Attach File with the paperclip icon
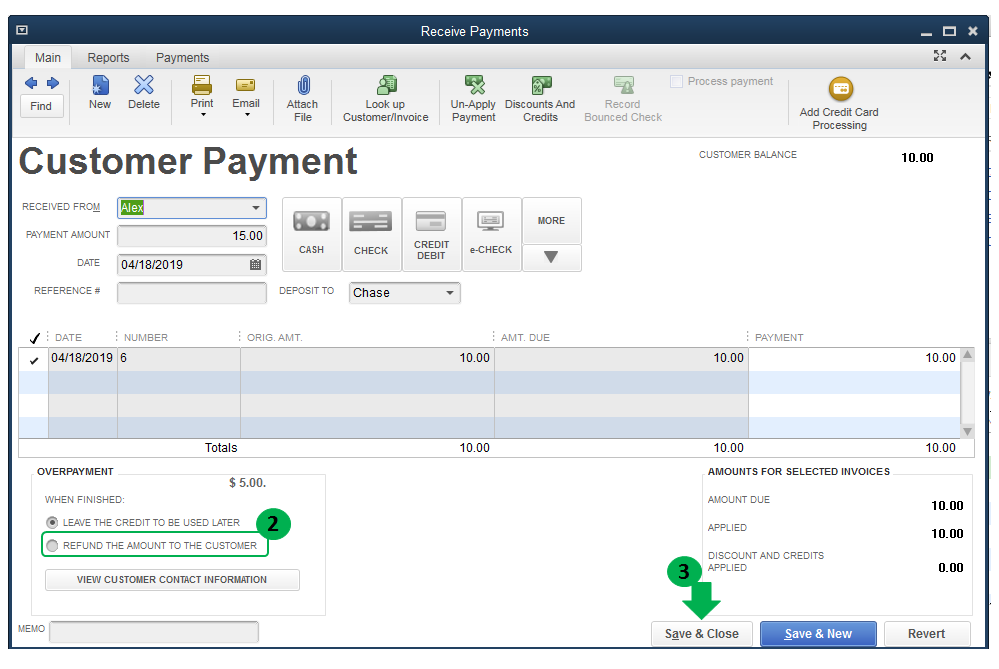This screenshot has height=669, width=999. pyautogui.click(x=303, y=99)
